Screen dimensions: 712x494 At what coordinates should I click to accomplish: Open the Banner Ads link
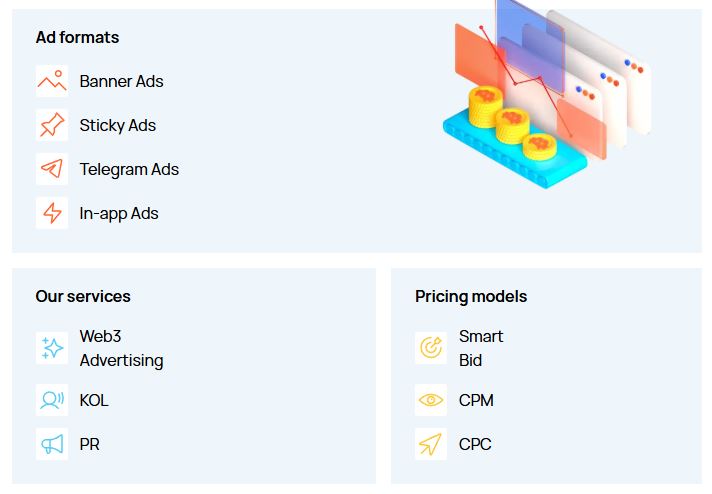121,81
